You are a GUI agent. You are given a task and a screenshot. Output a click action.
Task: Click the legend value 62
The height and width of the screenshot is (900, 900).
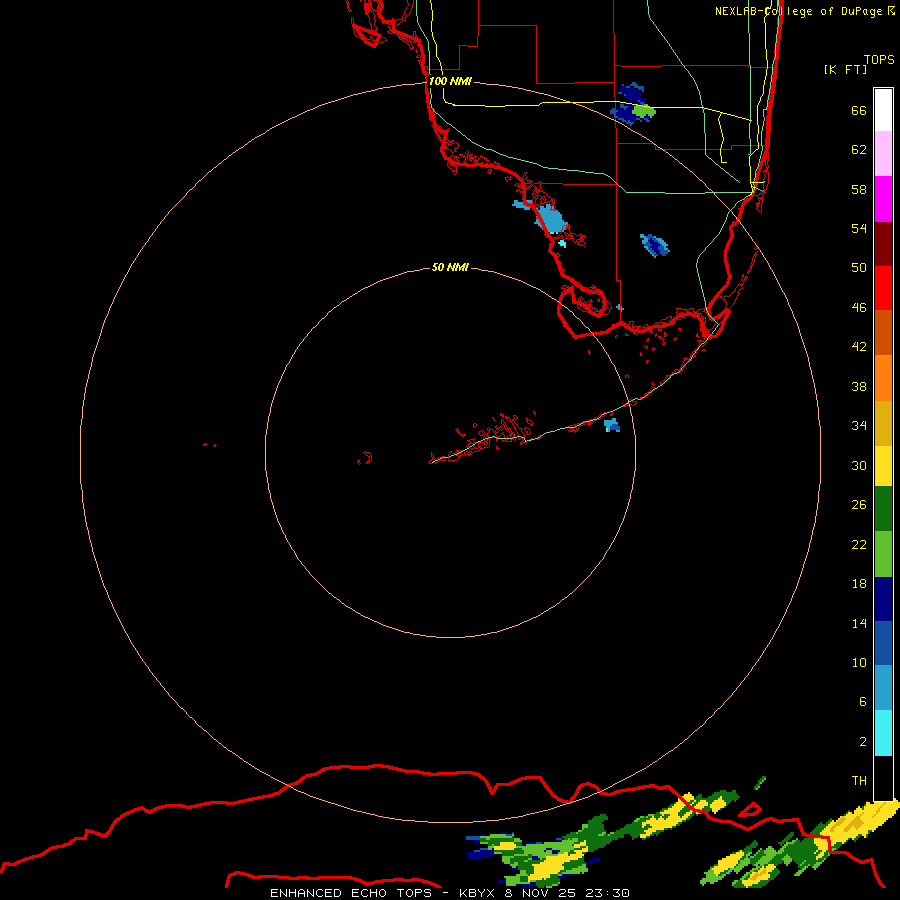coord(859,150)
